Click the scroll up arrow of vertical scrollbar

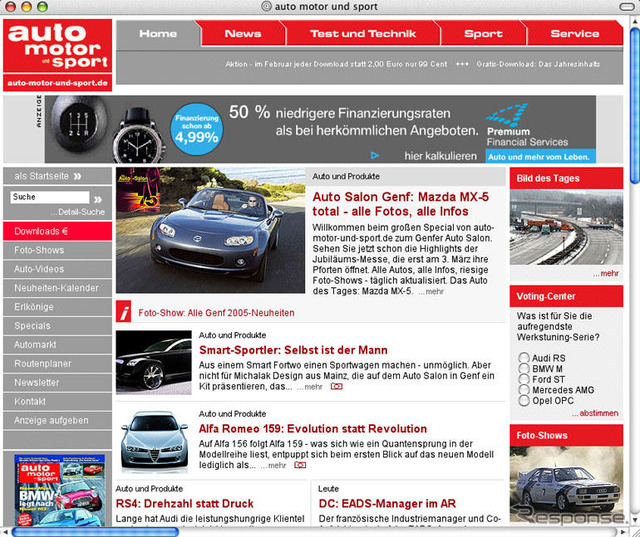635,20
